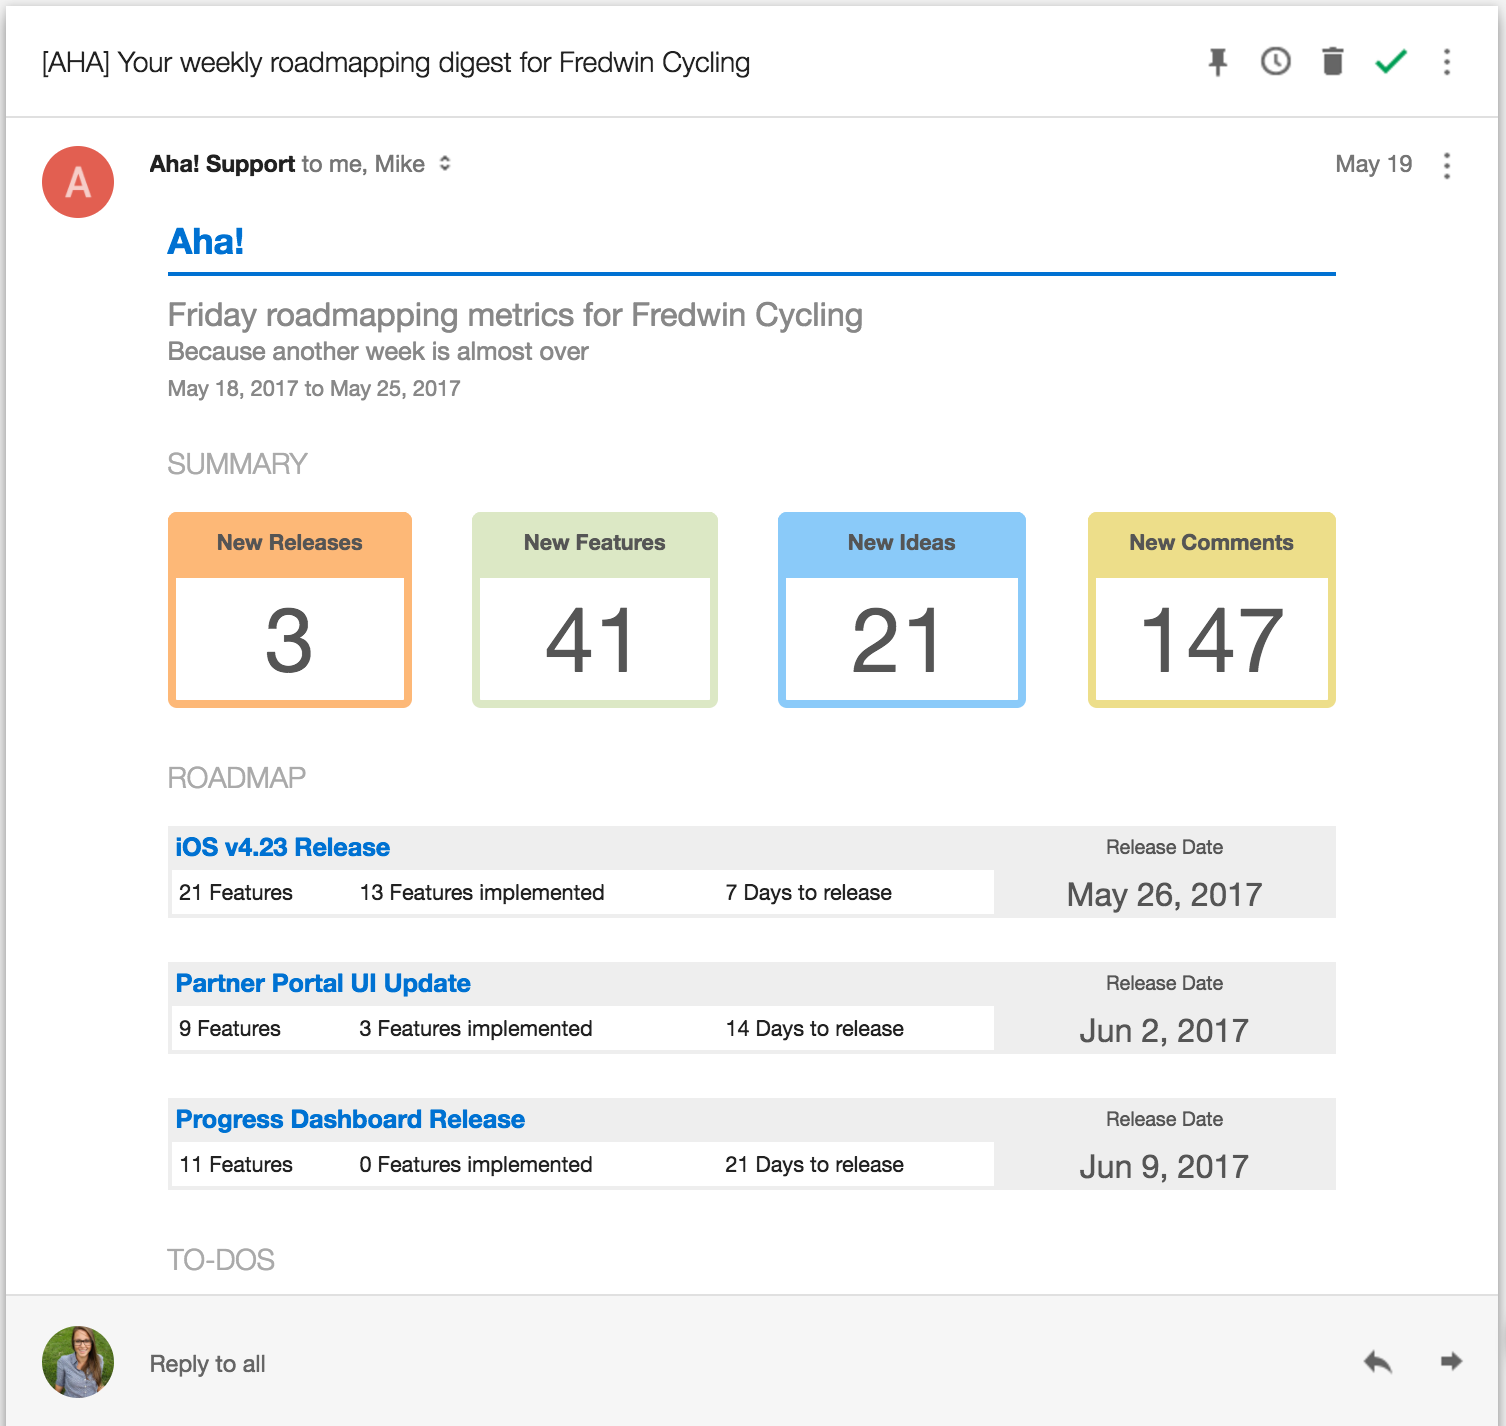Open the Partner Portal UI Update link
1506x1426 pixels.
[323, 983]
